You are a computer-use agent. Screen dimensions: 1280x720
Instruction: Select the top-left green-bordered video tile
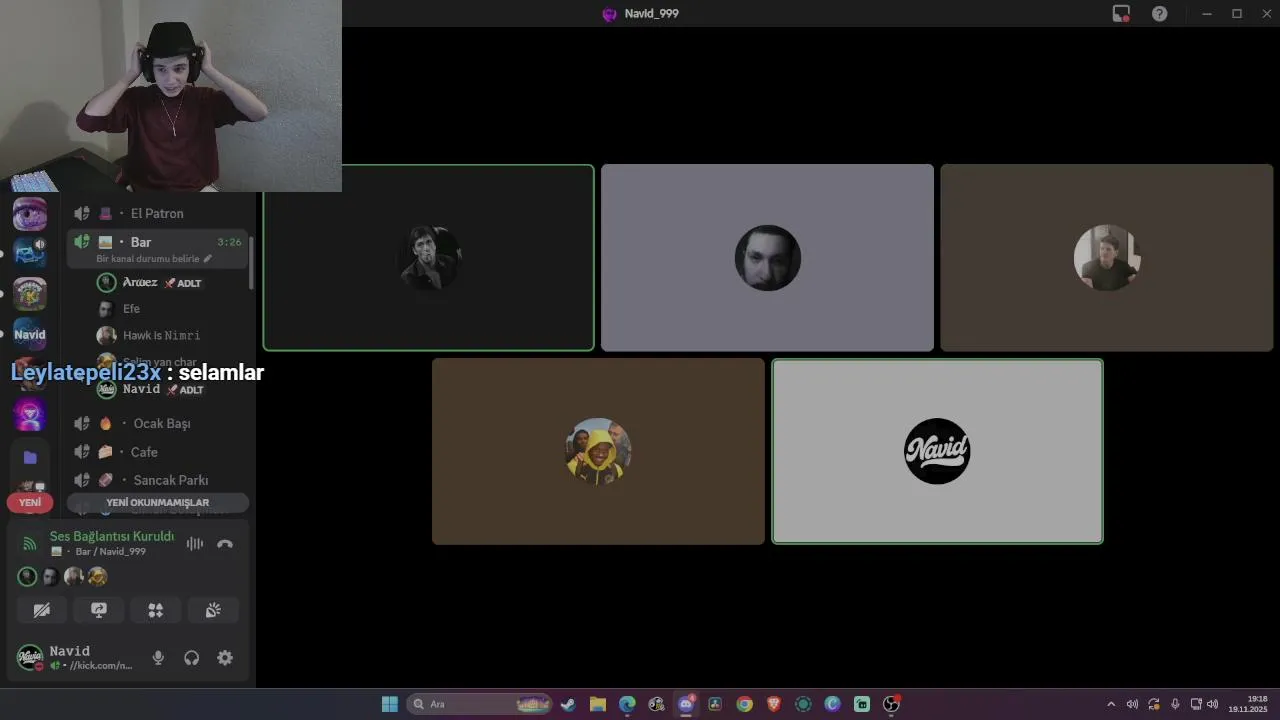click(428, 258)
